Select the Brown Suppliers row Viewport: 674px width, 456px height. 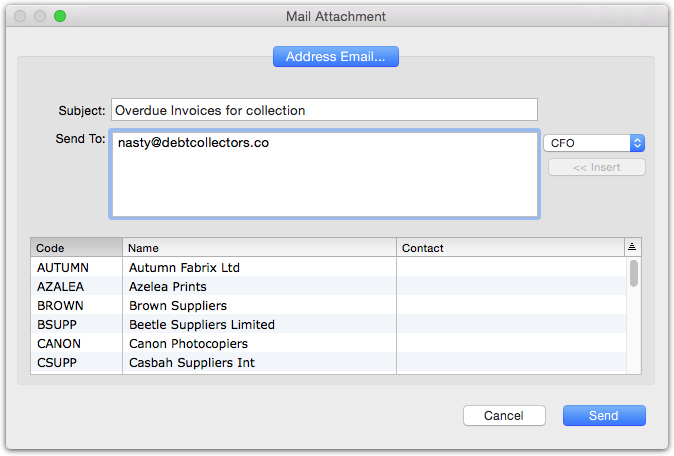(328, 305)
